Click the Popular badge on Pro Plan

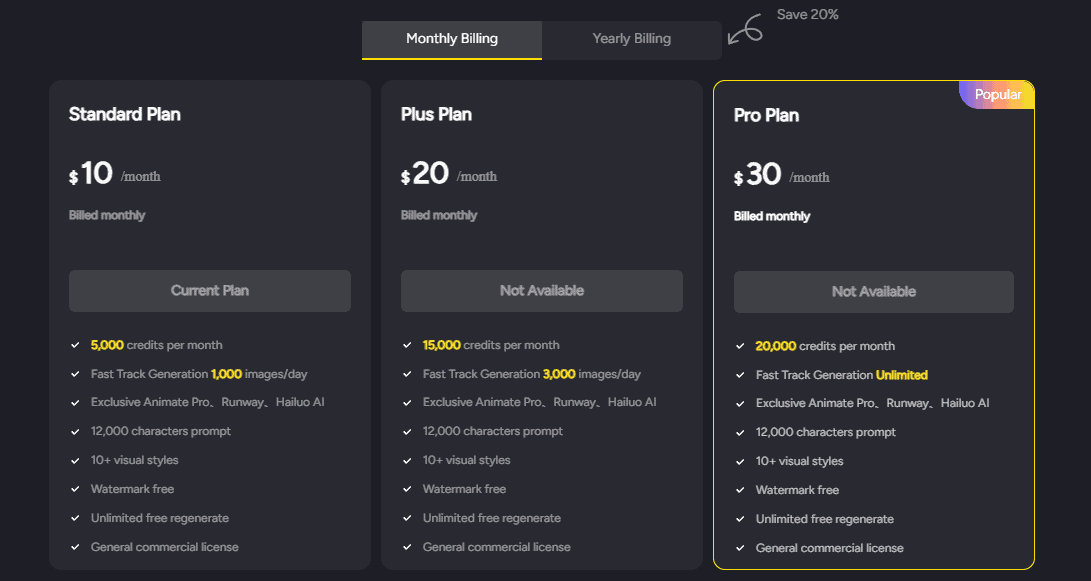pos(997,95)
